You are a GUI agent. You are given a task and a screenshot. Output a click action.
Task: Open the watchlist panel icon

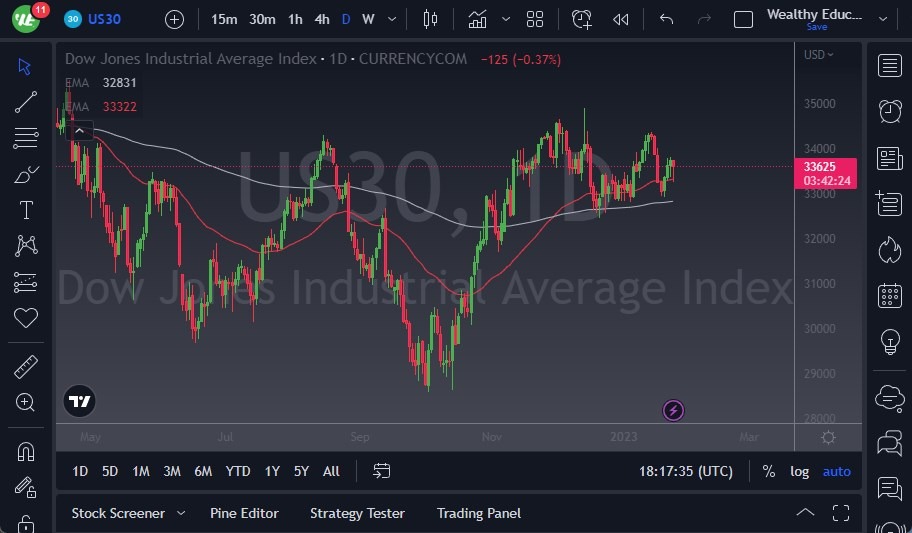pyautogui.click(x=889, y=66)
